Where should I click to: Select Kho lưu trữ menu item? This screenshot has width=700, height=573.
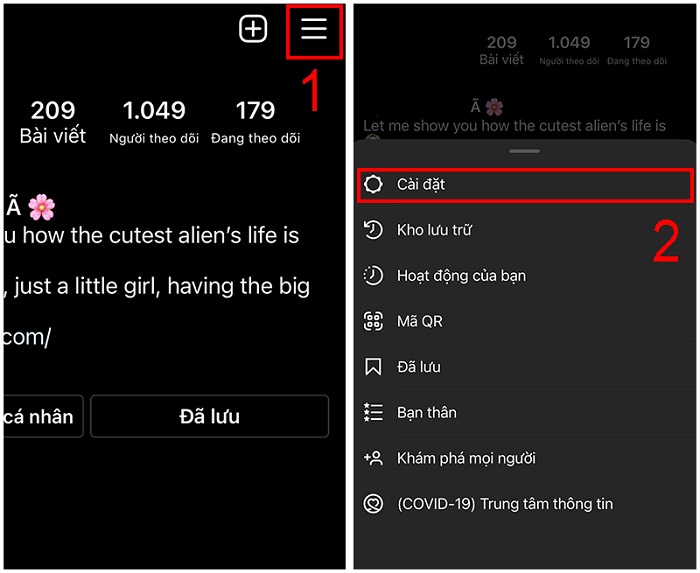(525, 230)
